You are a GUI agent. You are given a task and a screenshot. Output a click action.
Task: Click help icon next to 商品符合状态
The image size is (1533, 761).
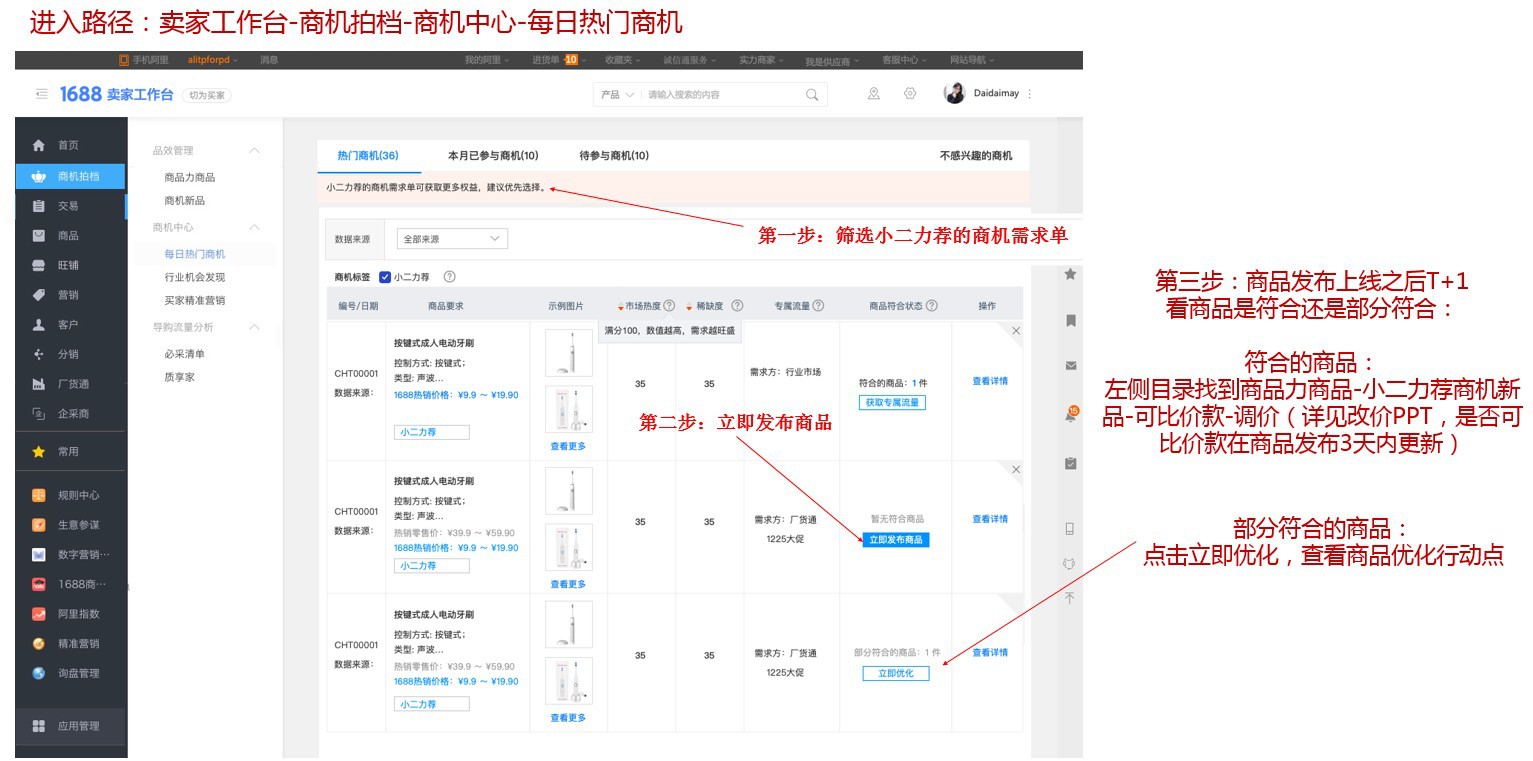tap(932, 306)
